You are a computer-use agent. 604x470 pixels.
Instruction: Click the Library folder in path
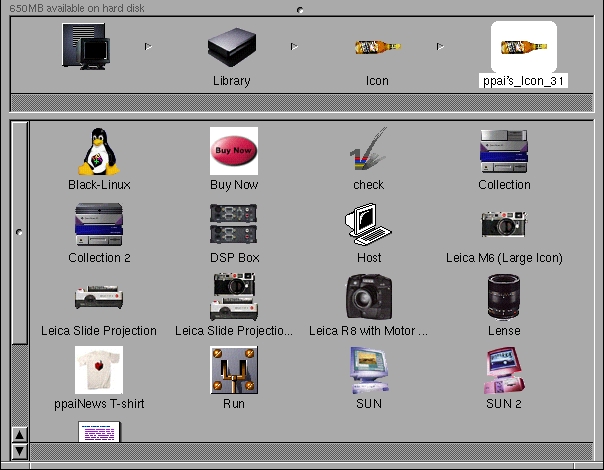(231, 46)
